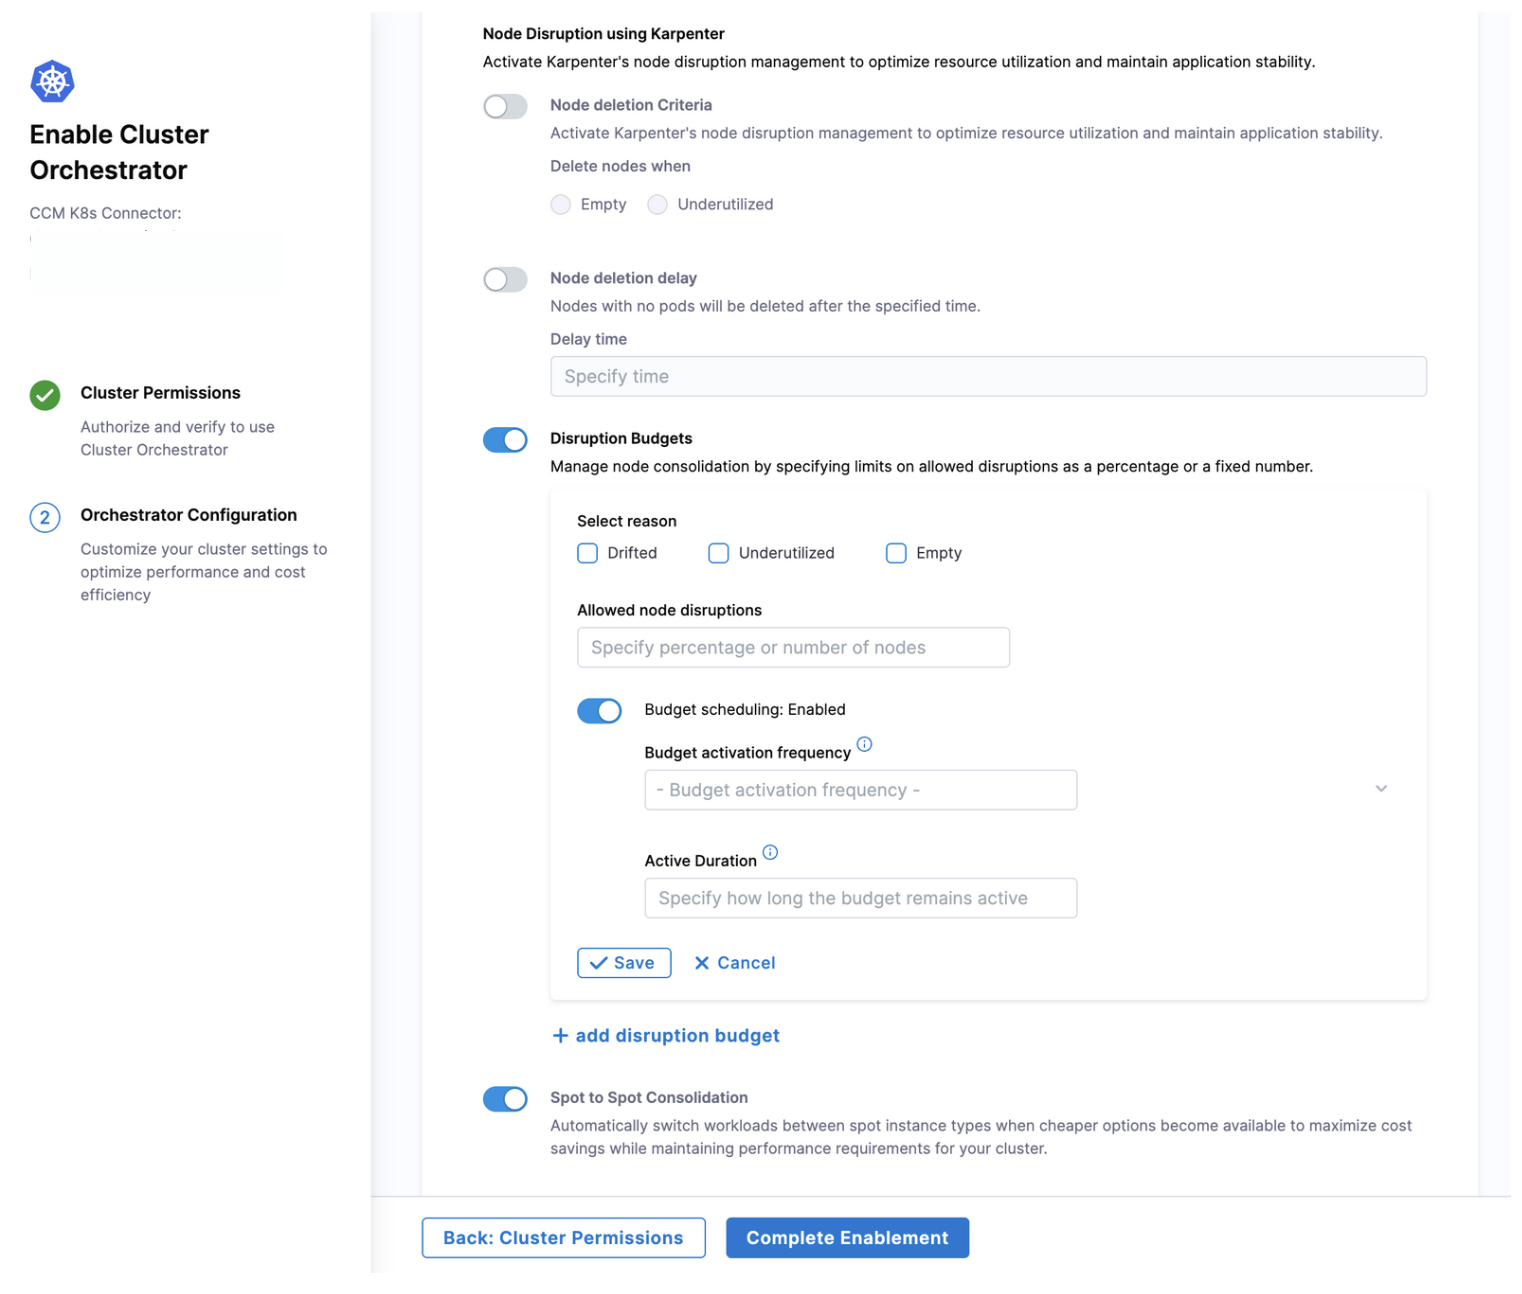Viewport: 1522px width, 1294px height.
Task: Click the Complete Enablement button
Action: click(847, 1238)
